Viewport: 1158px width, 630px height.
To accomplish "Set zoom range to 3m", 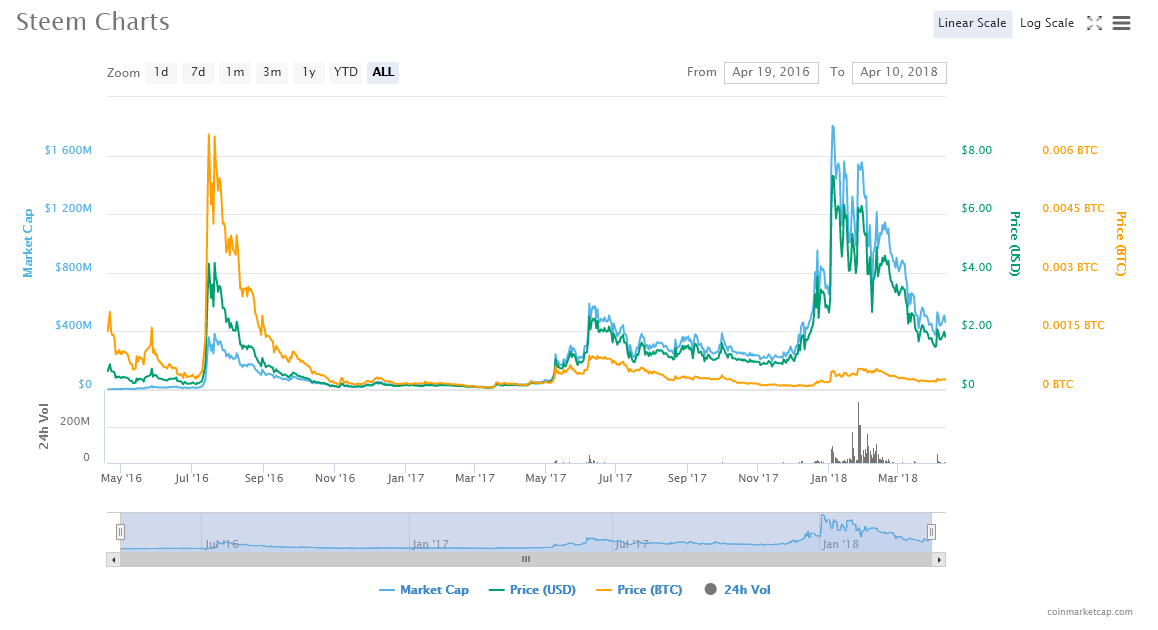I will (x=272, y=72).
